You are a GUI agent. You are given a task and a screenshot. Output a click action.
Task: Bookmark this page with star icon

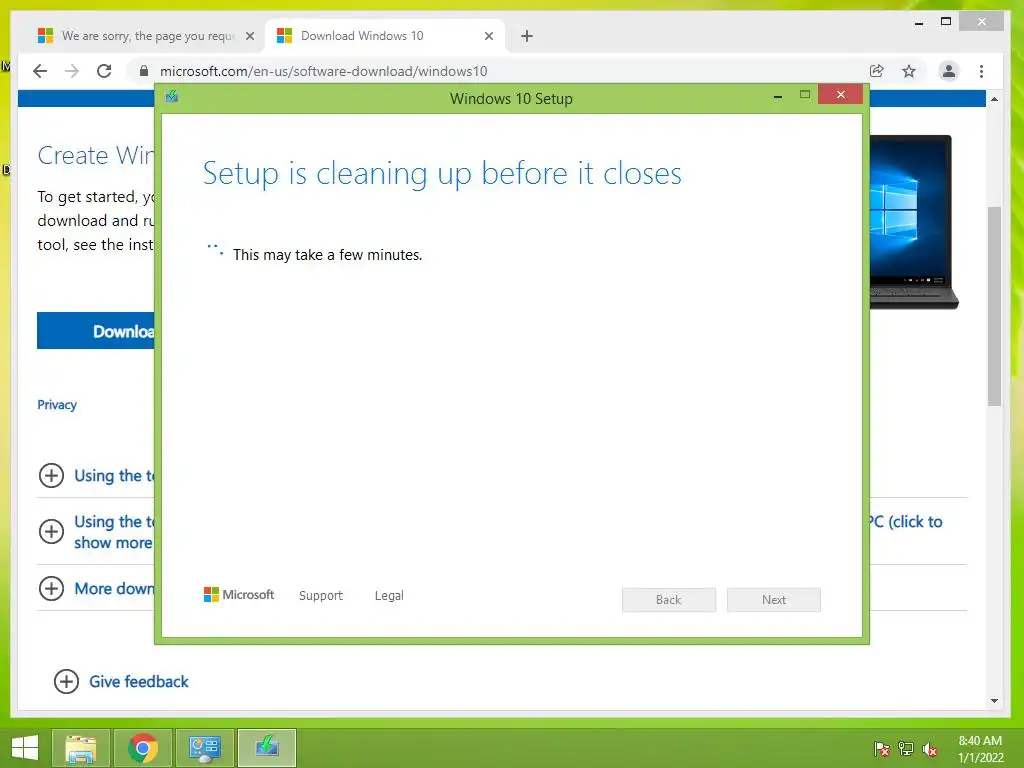[908, 71]
